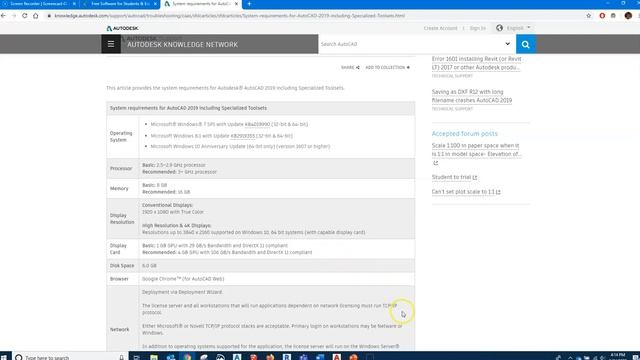Click the Disk Space row label

122,266
